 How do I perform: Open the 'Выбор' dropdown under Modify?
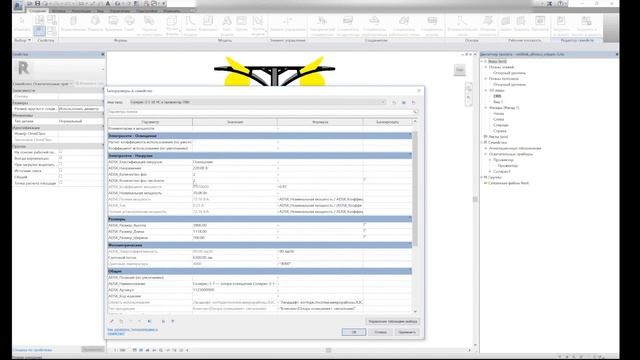(22, 40)
